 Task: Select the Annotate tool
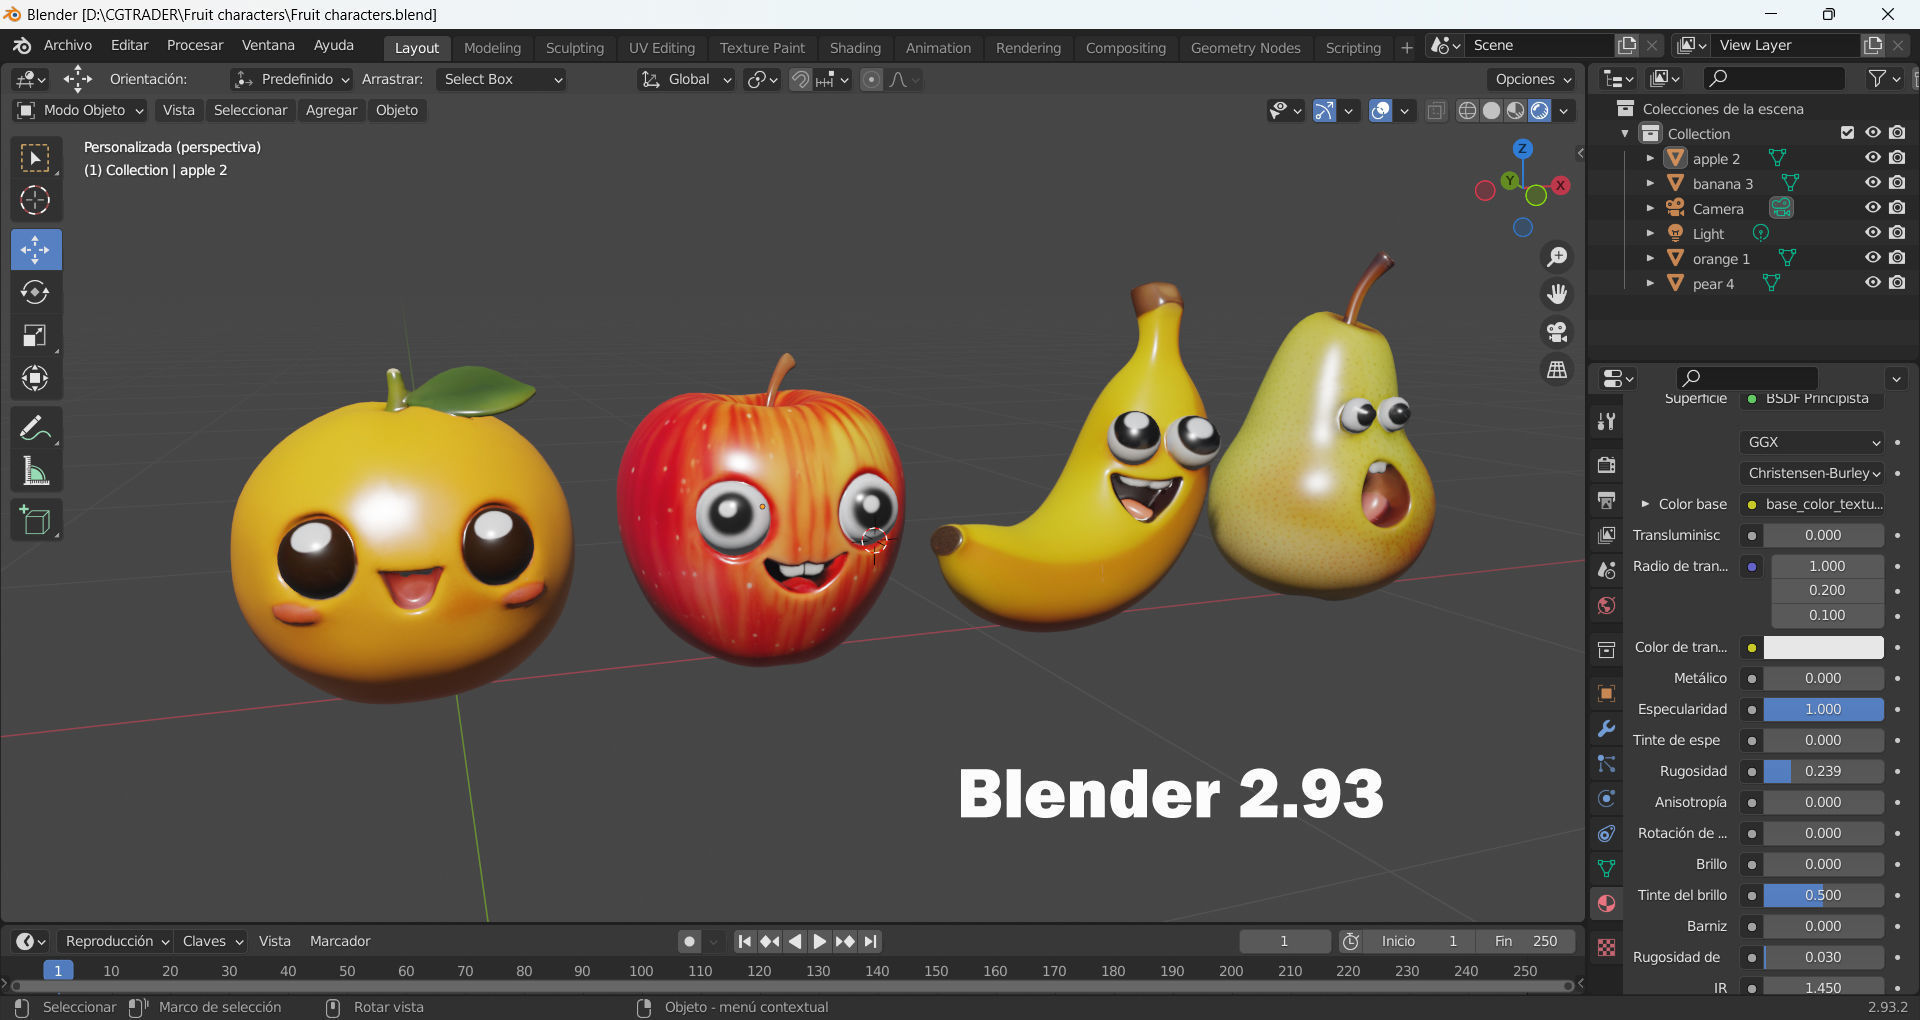pos(35,428)
